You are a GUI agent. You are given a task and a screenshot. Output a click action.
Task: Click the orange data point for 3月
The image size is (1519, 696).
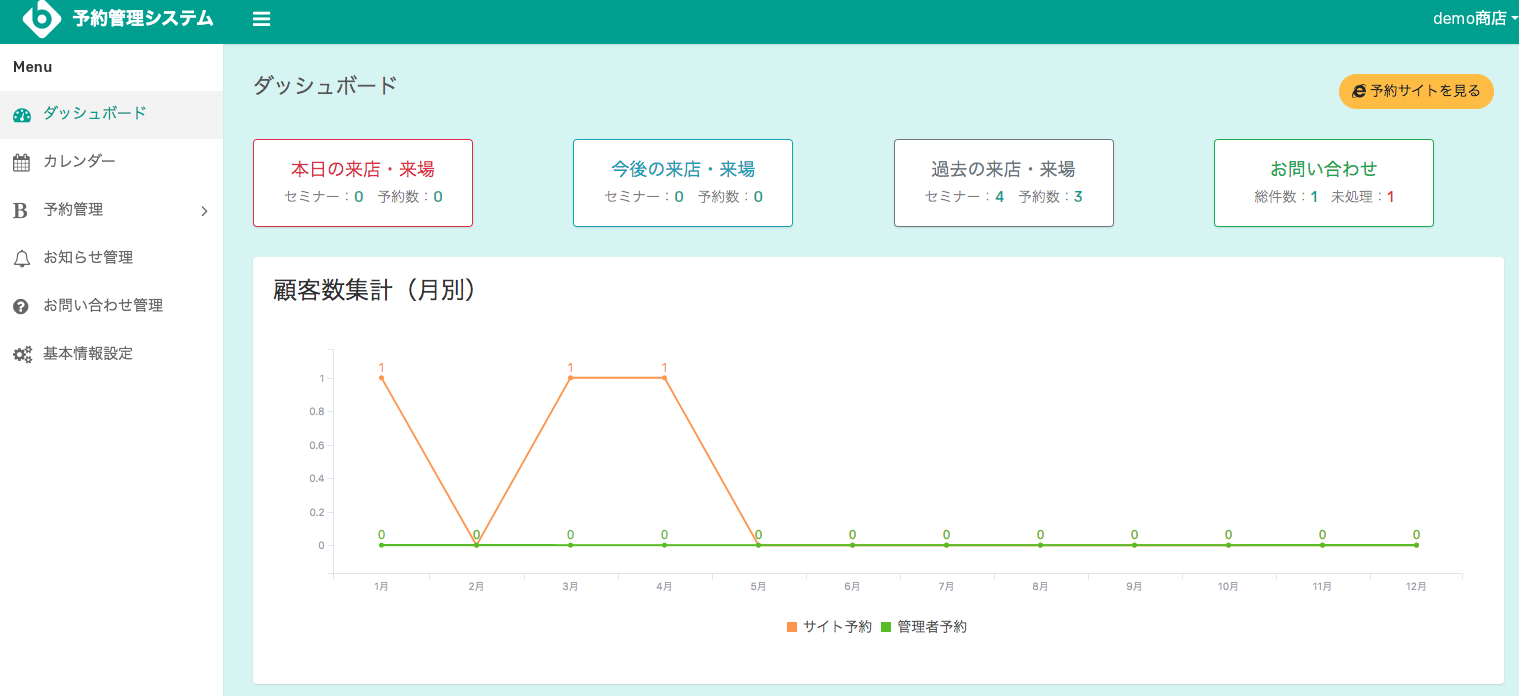point(570,378)
